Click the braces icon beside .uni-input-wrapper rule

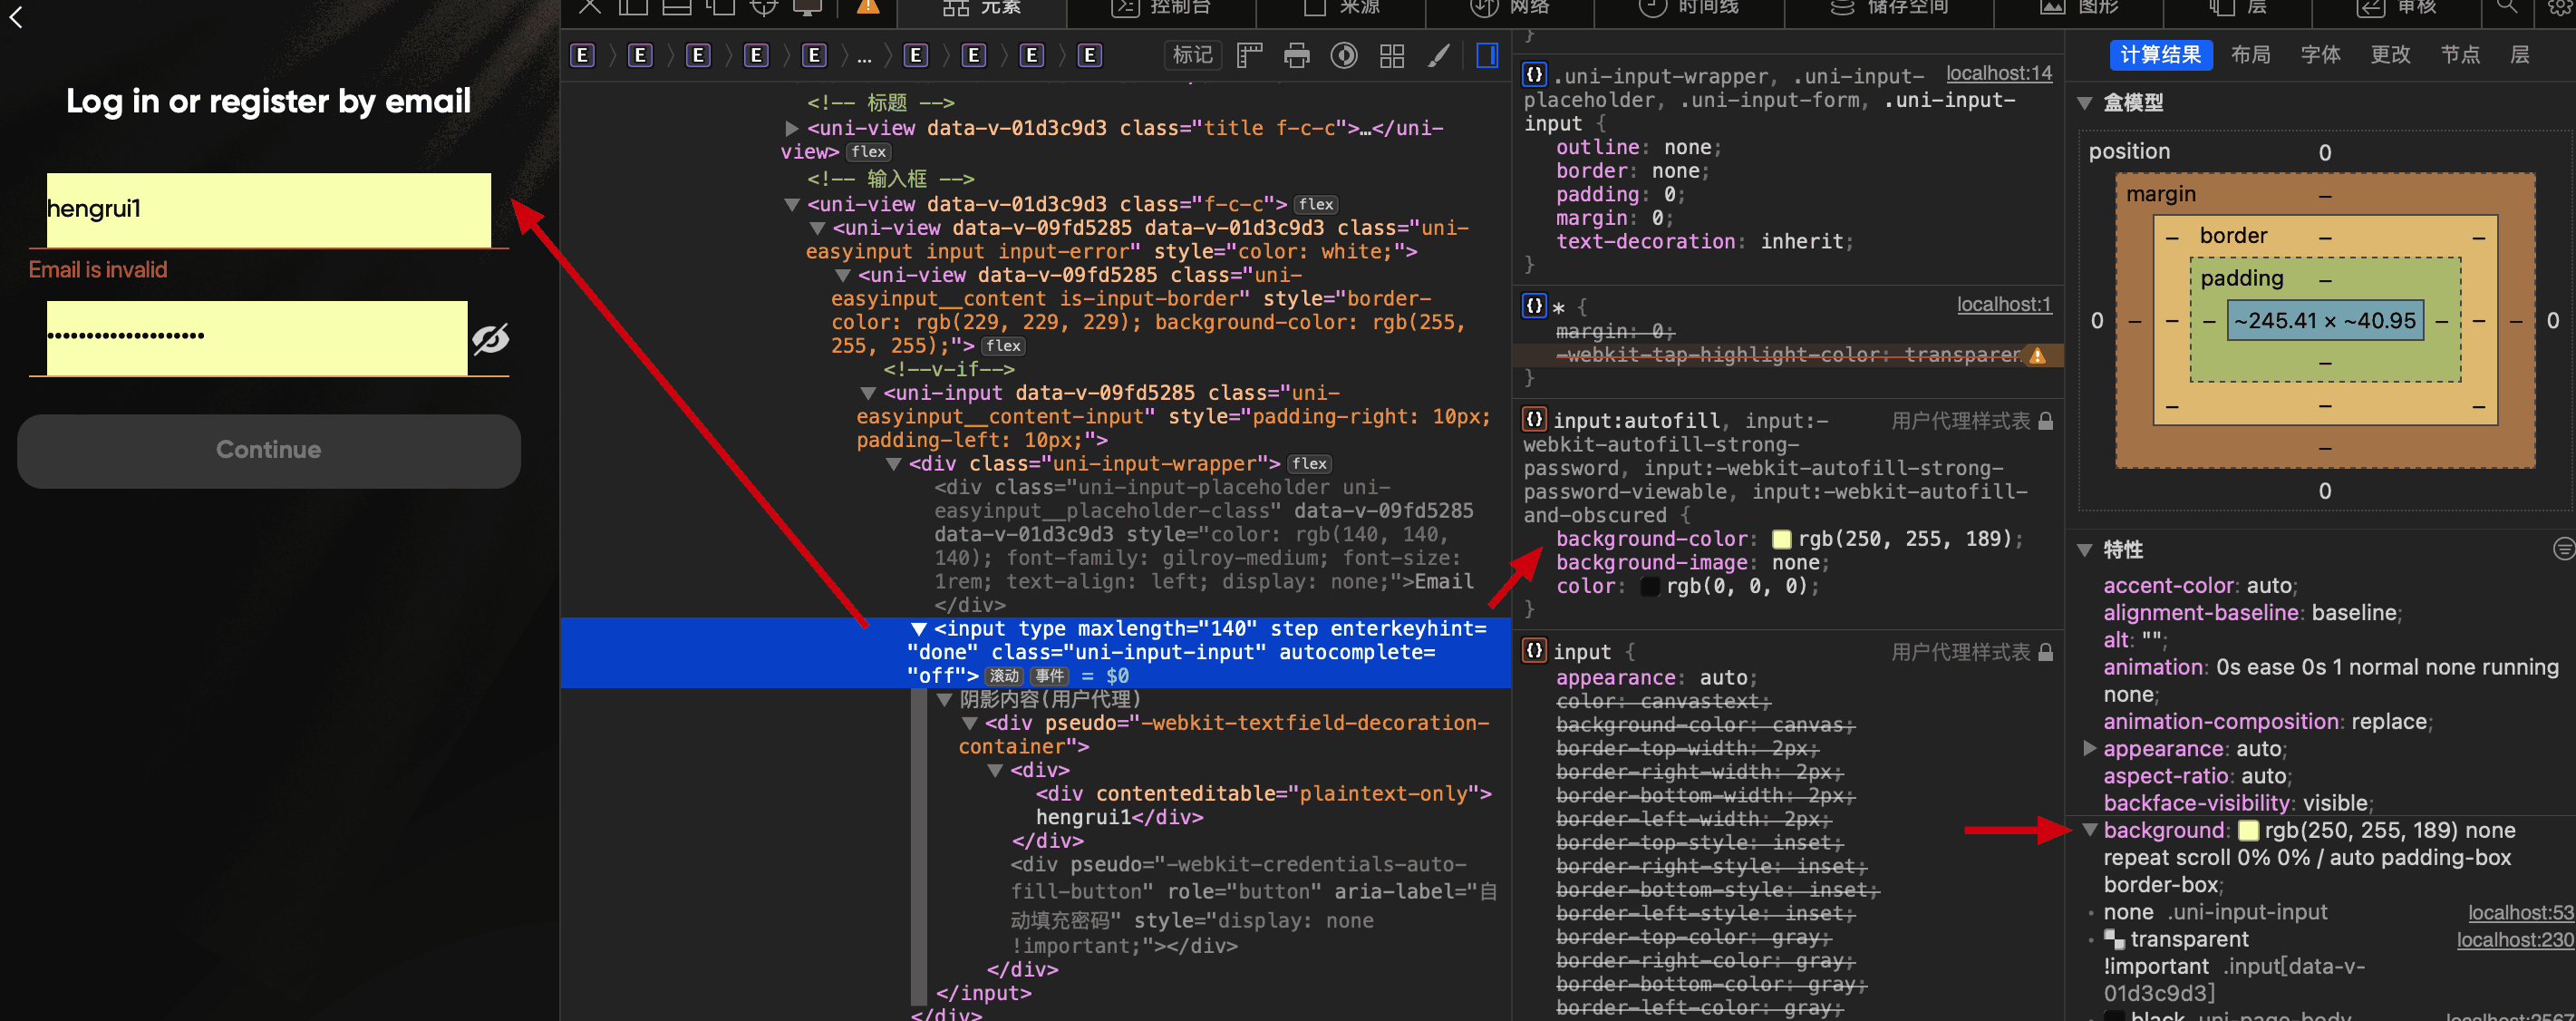(x=1534, y=75)
